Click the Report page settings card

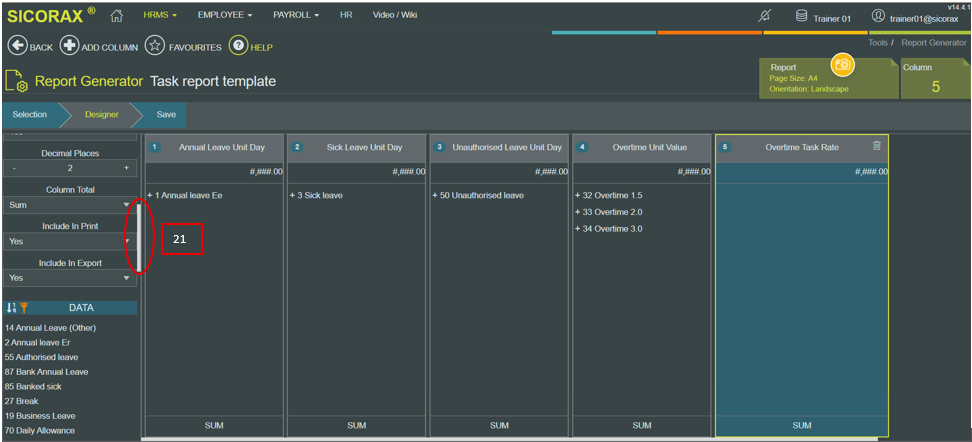[829, 78]
